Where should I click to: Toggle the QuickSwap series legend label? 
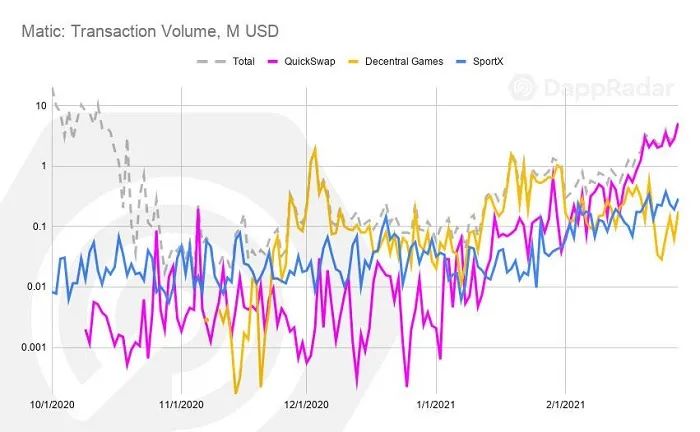coord(310,62)
